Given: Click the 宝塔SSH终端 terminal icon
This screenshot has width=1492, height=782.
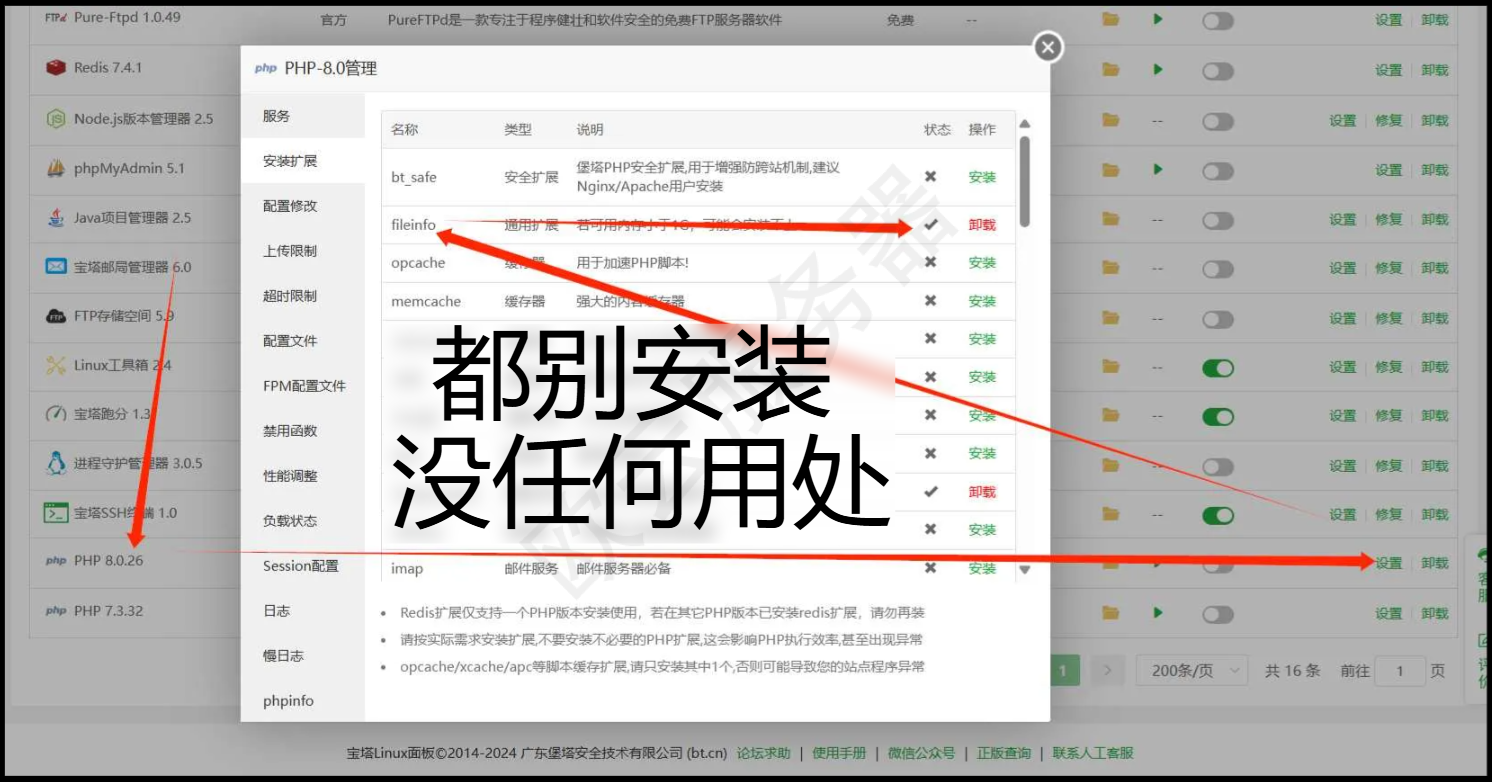Looking at the screenshot, I should [56, 513].
